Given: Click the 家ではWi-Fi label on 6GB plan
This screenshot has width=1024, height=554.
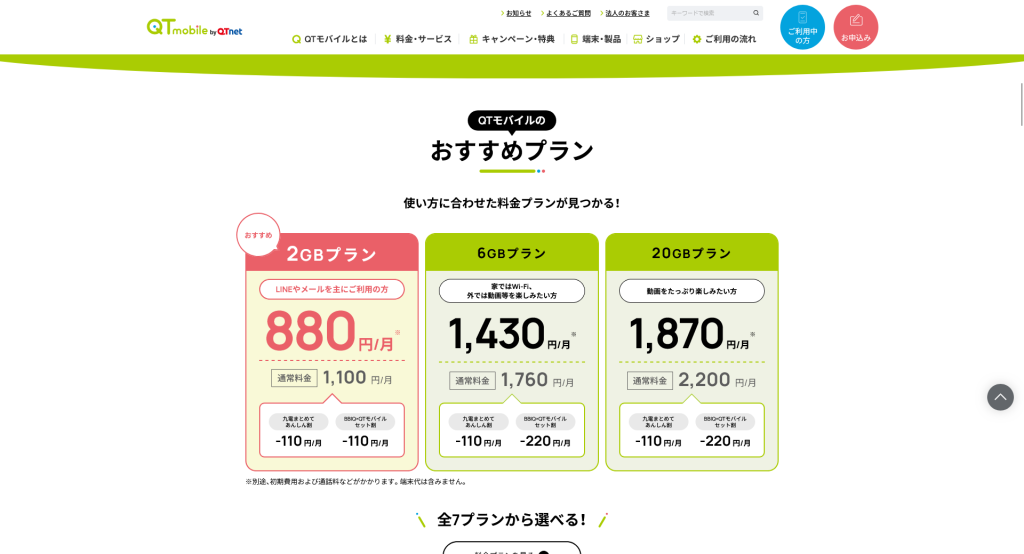Looking at the screenshot, I should tap(512, 291).
